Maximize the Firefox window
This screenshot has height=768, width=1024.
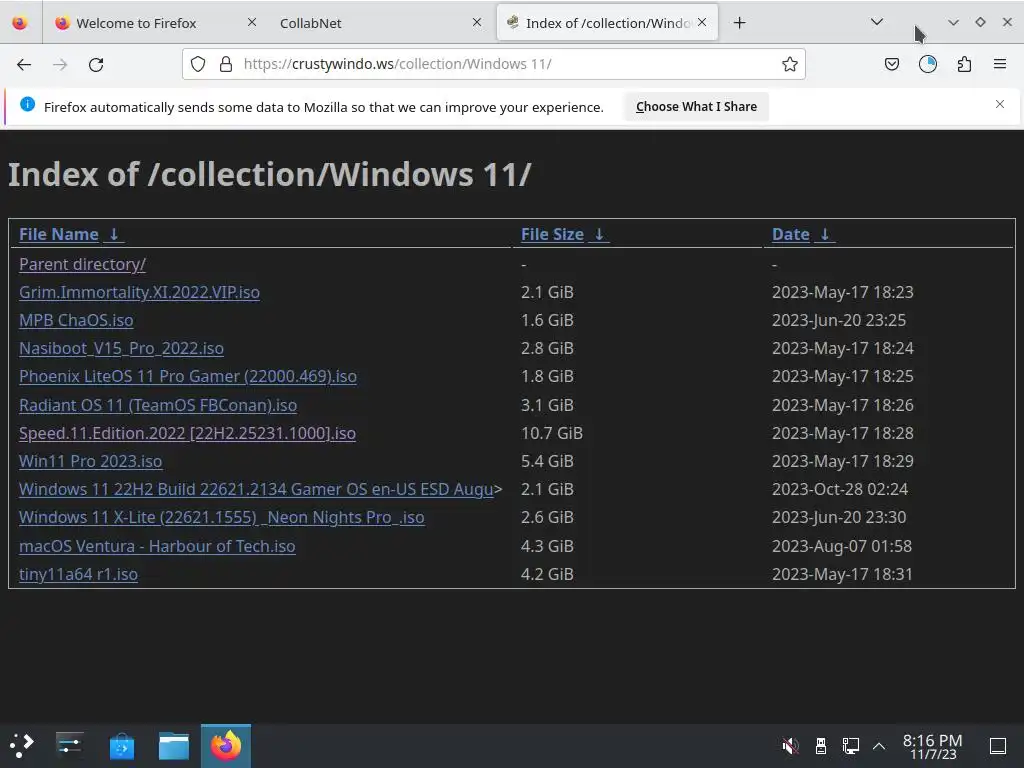click(x=980, y=22)
